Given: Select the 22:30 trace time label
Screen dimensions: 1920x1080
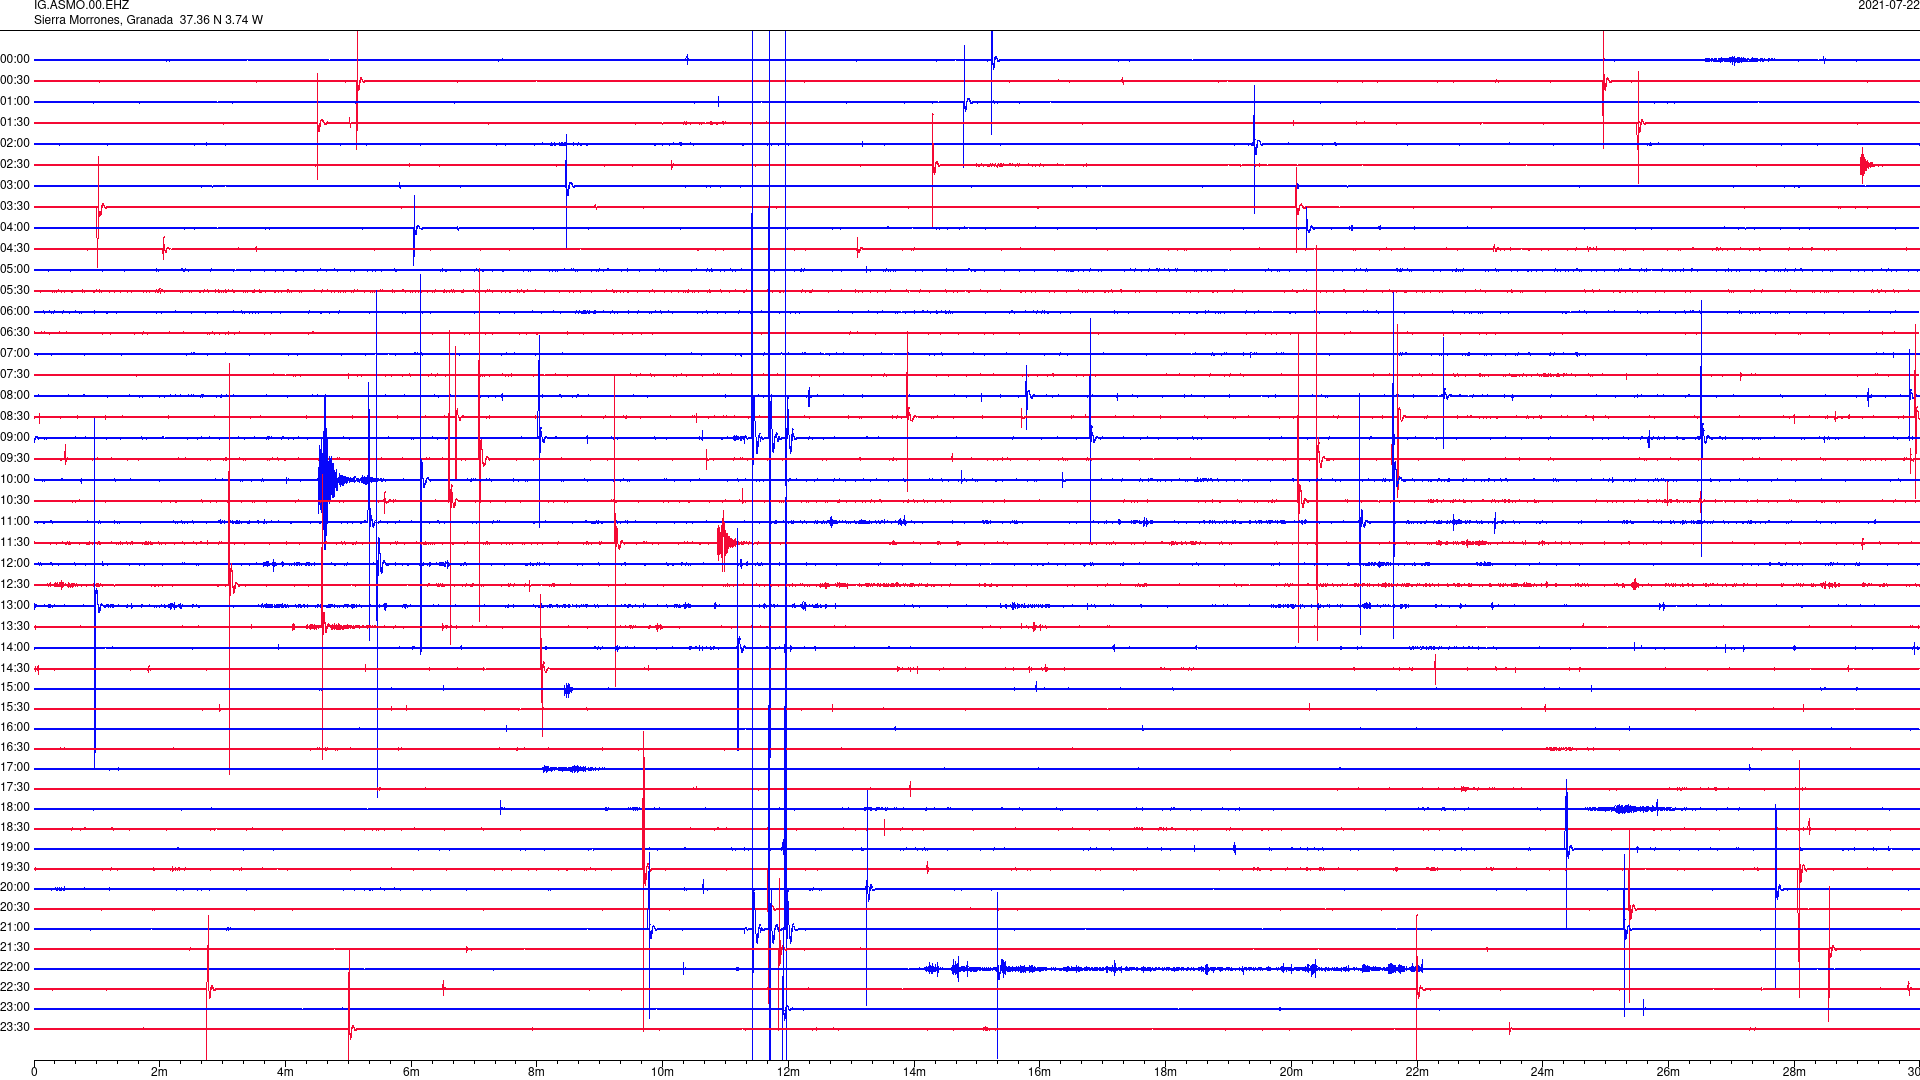Looking at the screenshot, I should point(15,988).
